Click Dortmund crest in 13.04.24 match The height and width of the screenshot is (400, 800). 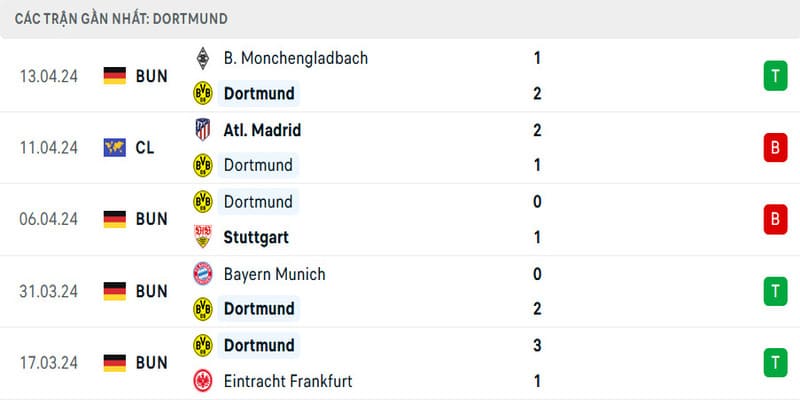[203, 94]
